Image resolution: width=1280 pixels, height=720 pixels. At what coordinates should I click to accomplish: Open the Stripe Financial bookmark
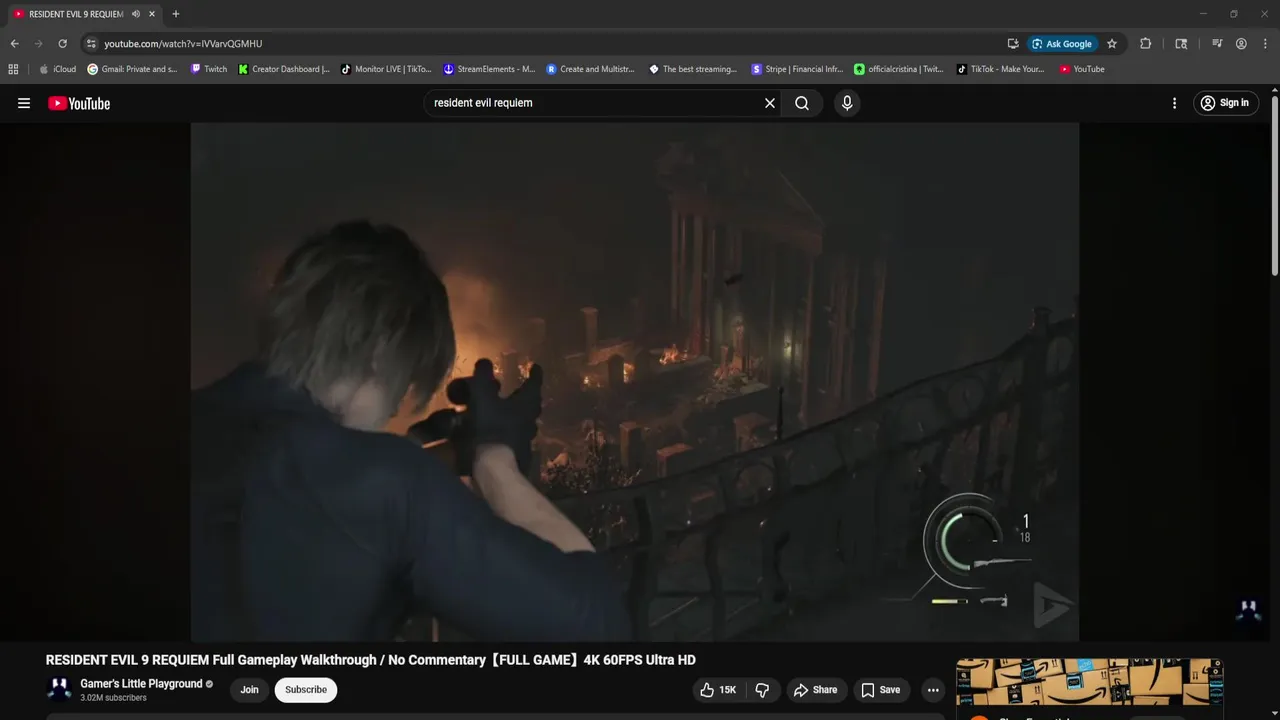click(797, 69)
